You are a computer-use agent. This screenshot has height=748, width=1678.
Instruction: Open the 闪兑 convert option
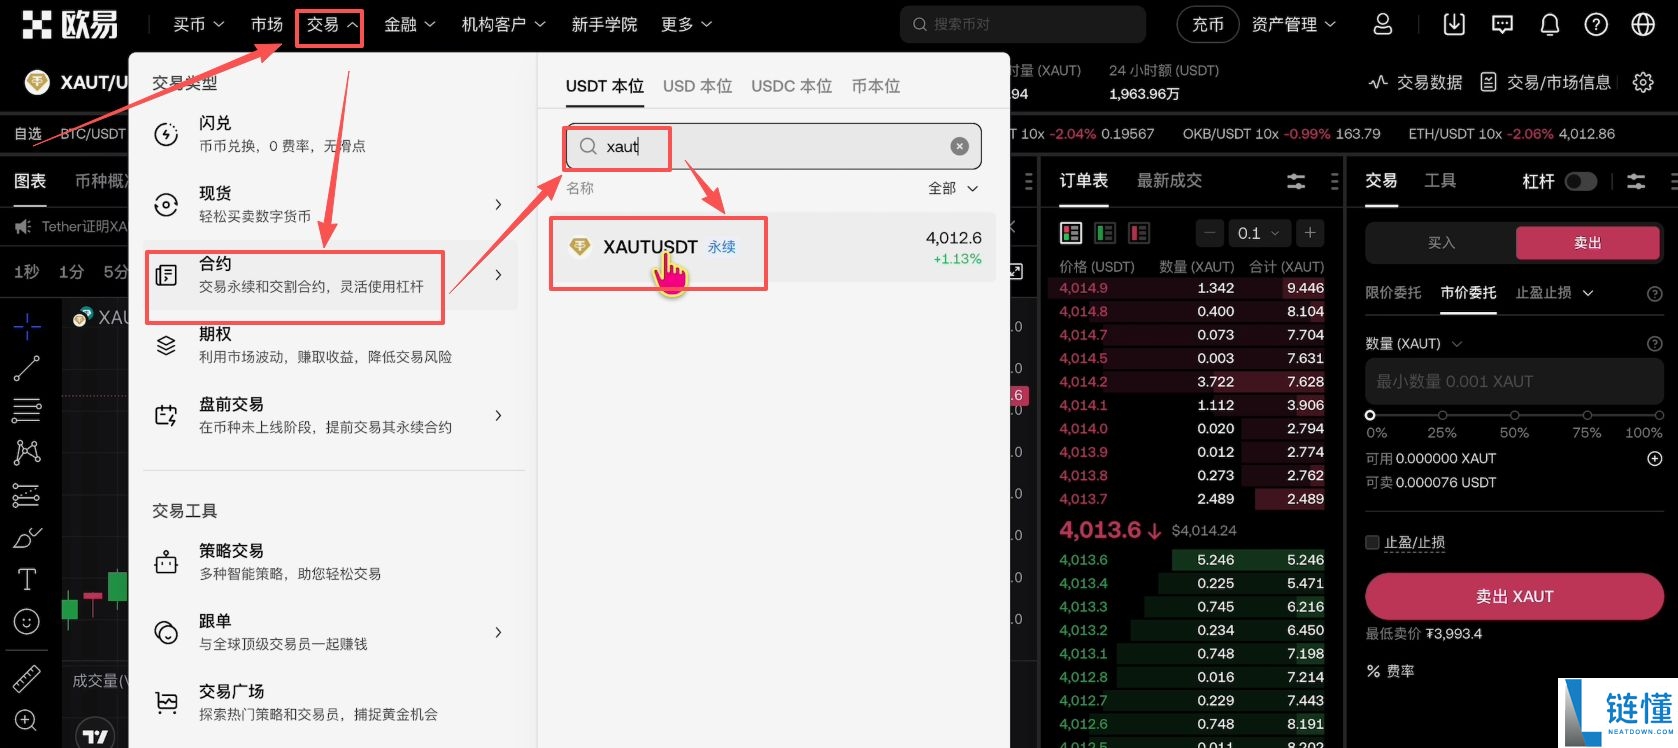[331, 134]
